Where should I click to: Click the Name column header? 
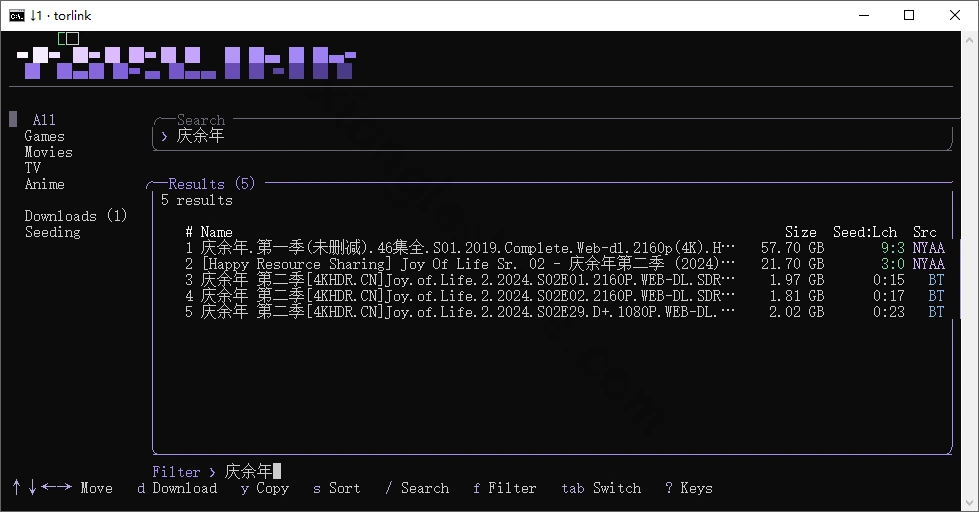click(216, 232)
